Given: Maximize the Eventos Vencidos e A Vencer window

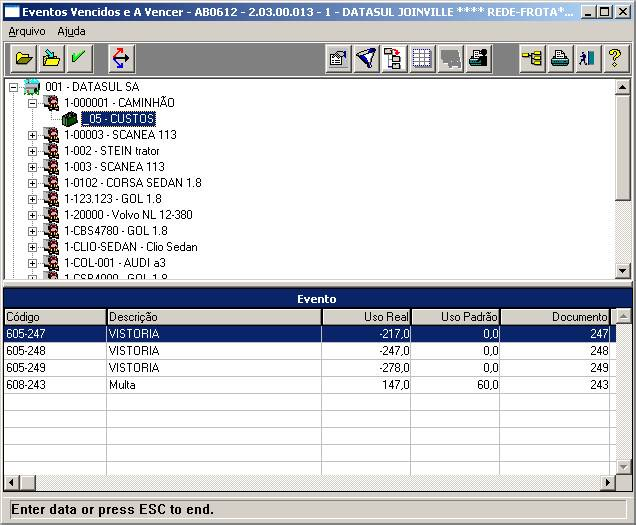Looking at the screenshot, I should 605,12.
